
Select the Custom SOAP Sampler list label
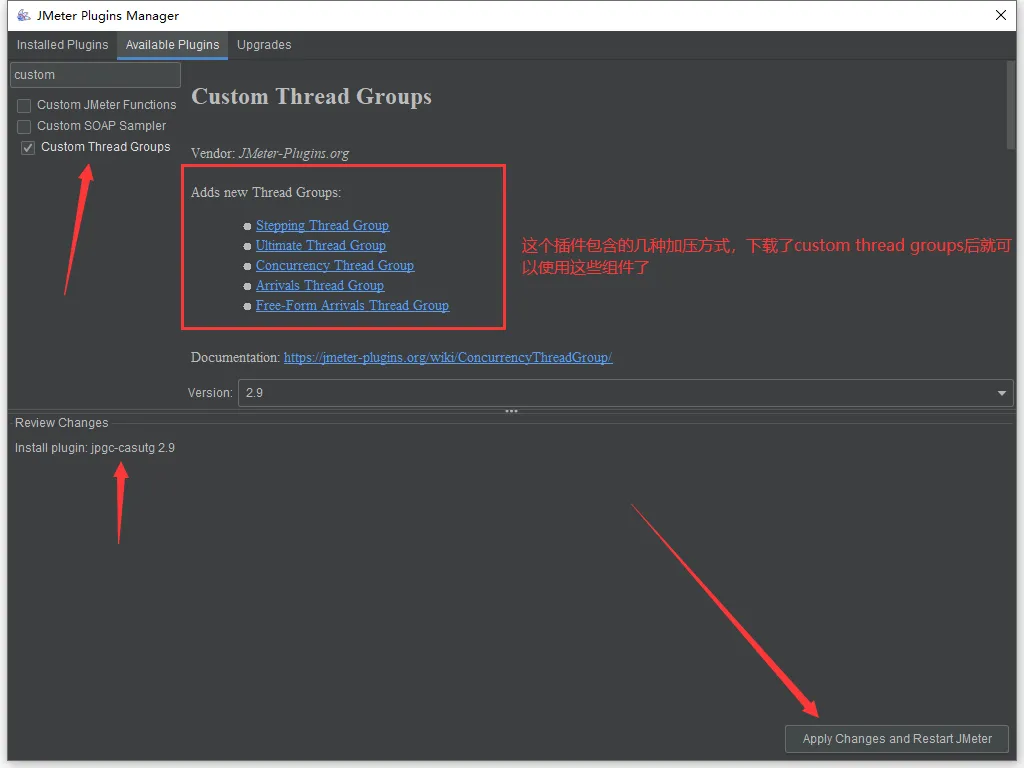[101, 125]
